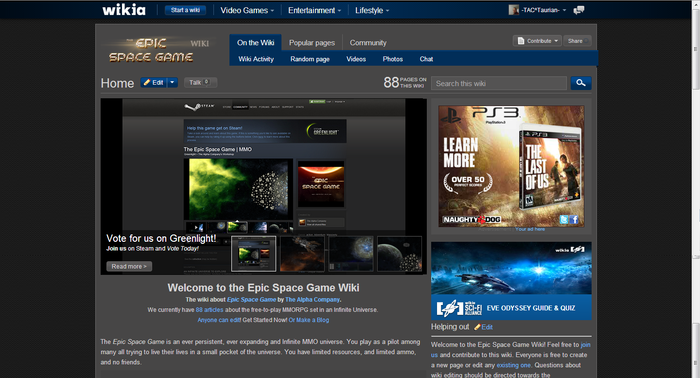Image resolution: width=700 pixels, height=378 pixels.
Task: Click the user avatar picture
Action: 513,10
